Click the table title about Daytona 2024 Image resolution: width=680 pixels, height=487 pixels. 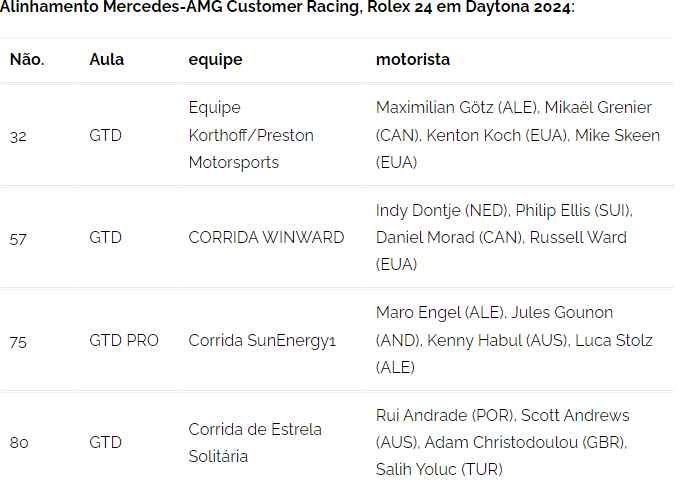pyautogui.click(x=288, y=8)
